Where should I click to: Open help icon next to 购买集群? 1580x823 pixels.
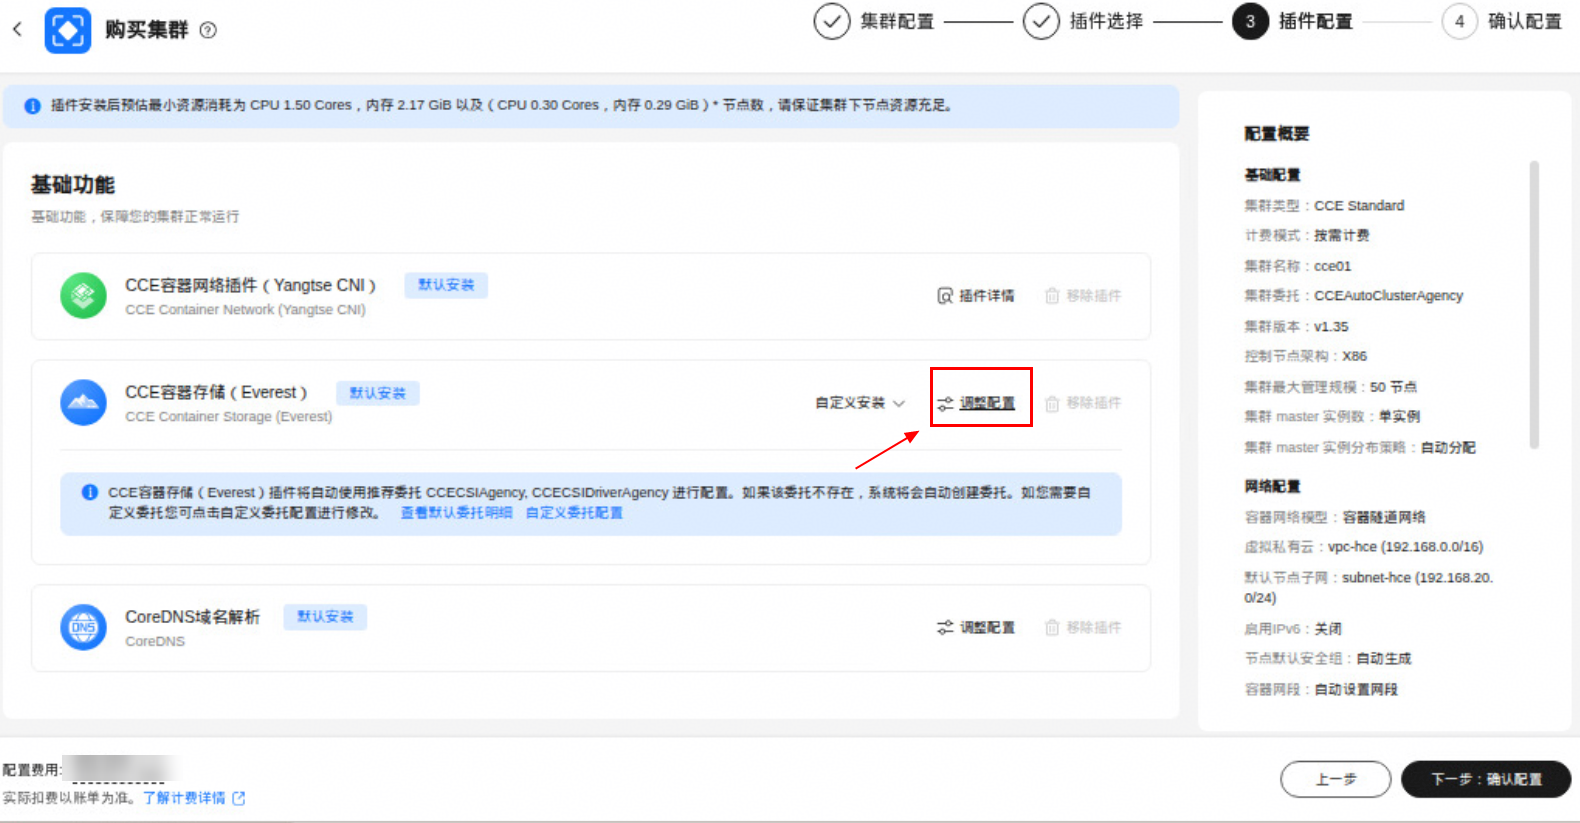coord(208,31)
